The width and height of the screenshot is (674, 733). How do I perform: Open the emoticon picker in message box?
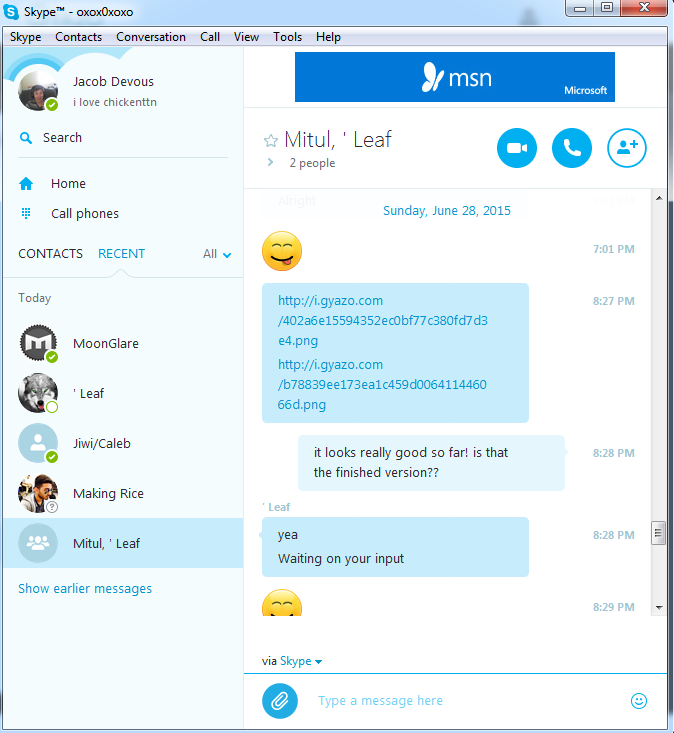click(638, 701)
